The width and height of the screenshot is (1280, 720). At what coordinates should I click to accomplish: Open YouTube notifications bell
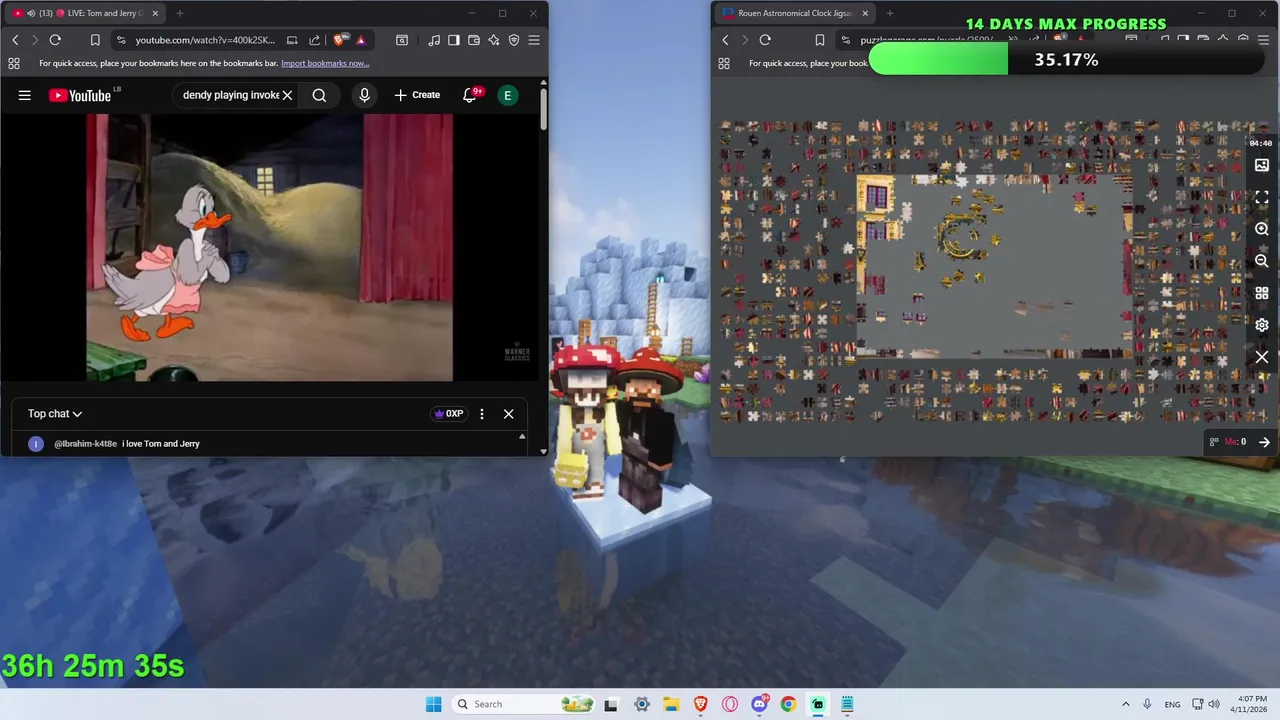(469, 95)
